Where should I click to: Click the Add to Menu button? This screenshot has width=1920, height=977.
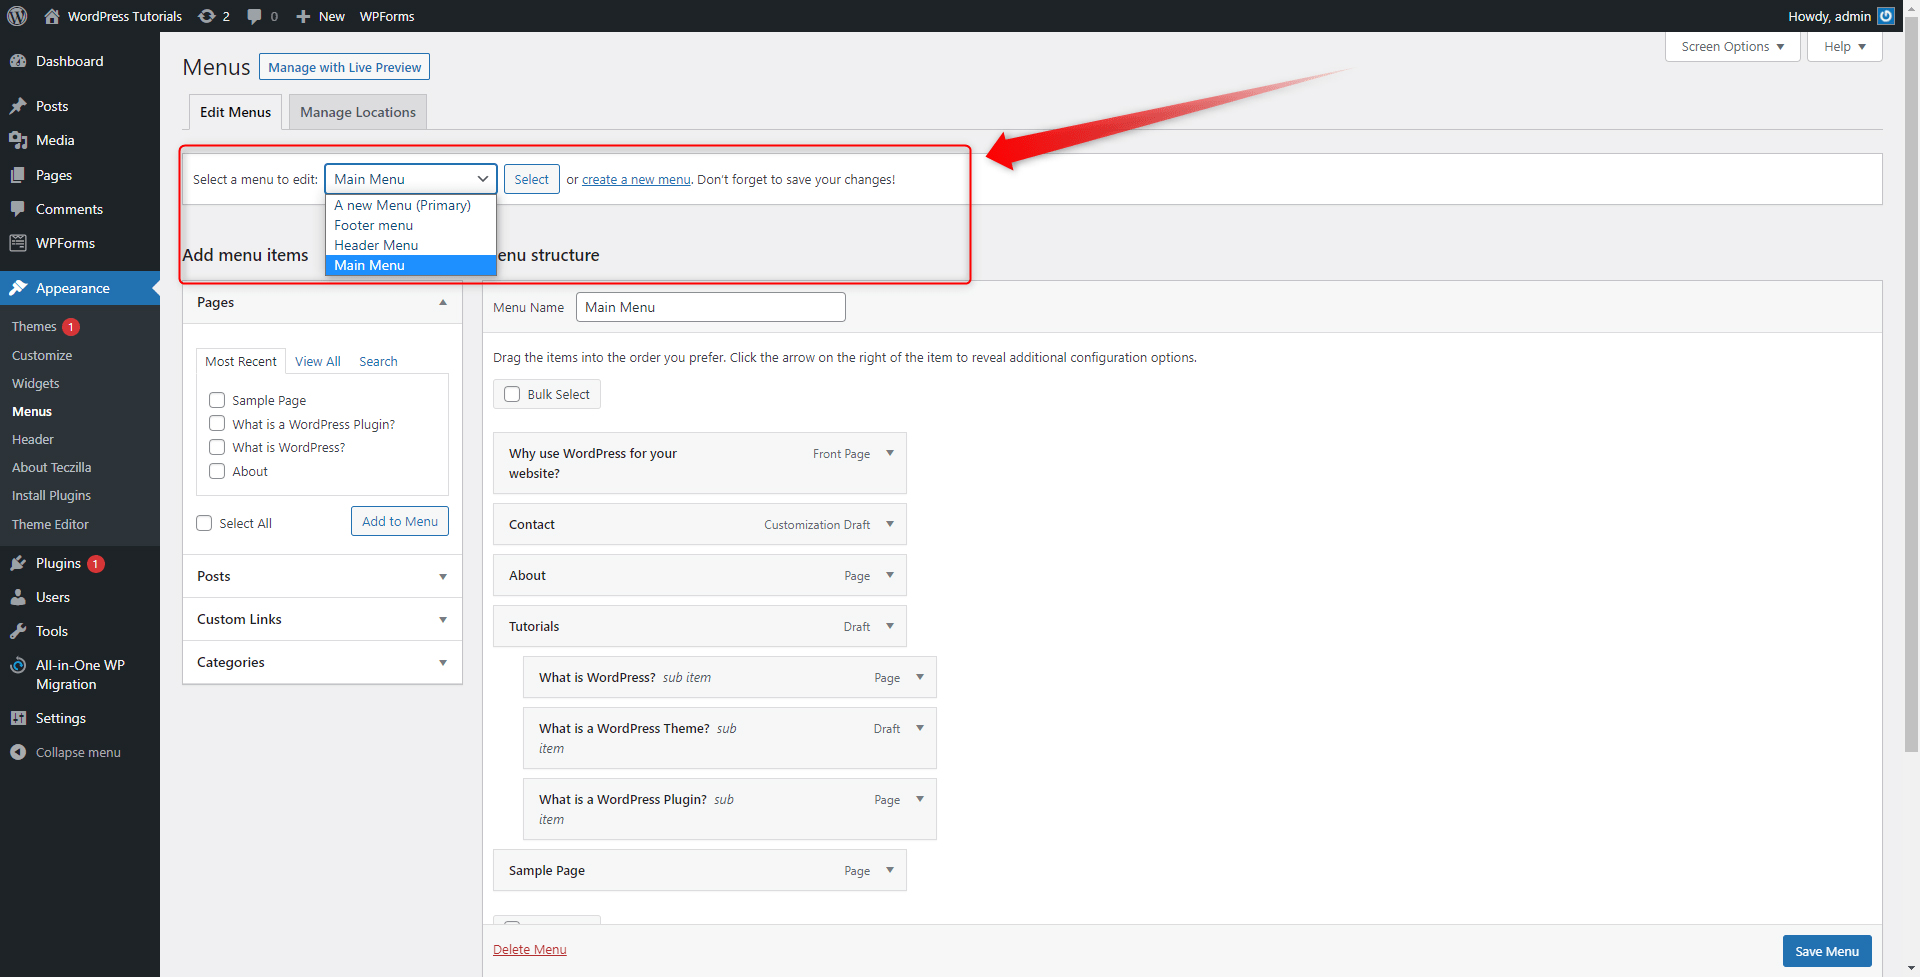tap(400, 521)
